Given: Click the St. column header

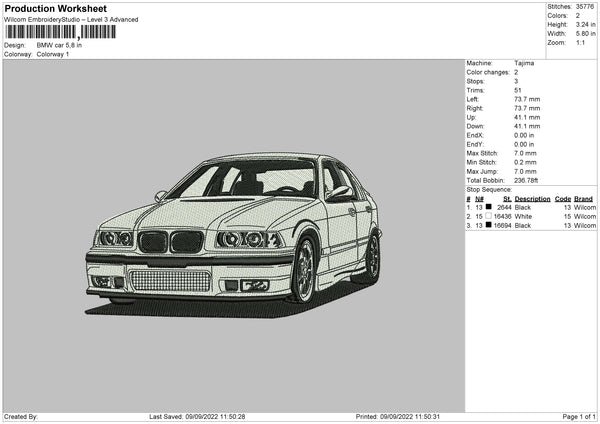Looking at the screenshot, I should point(507,198).
